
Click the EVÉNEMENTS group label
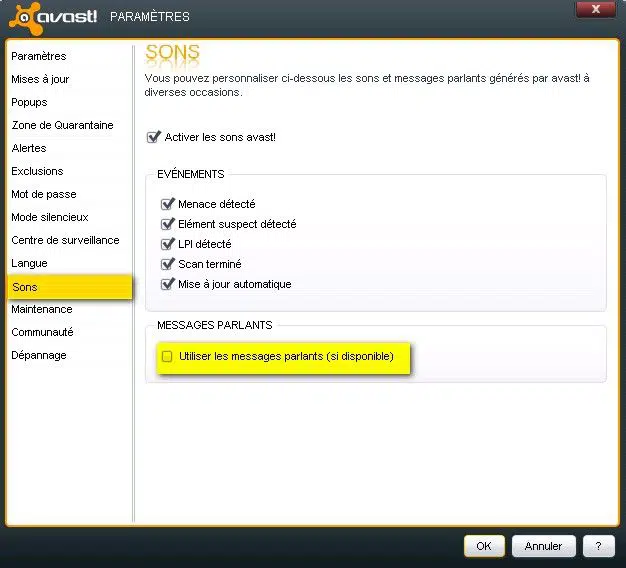click(191, 174)
